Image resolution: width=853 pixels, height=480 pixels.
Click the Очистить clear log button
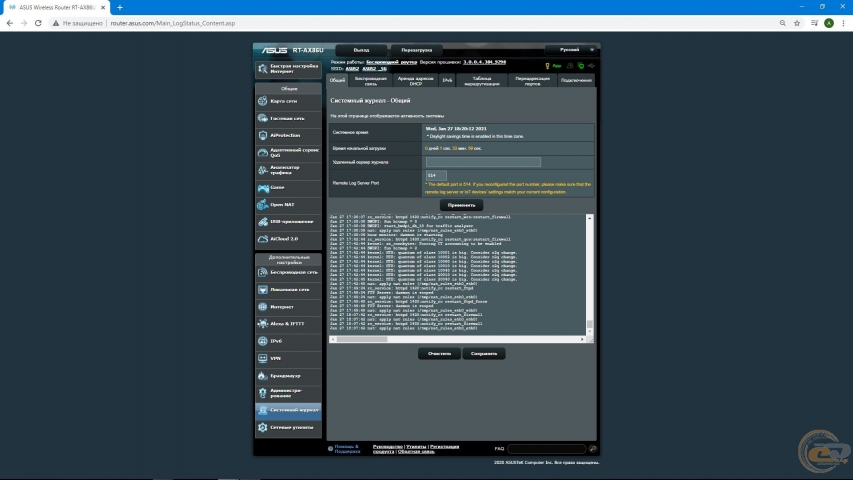pos(440,354)
